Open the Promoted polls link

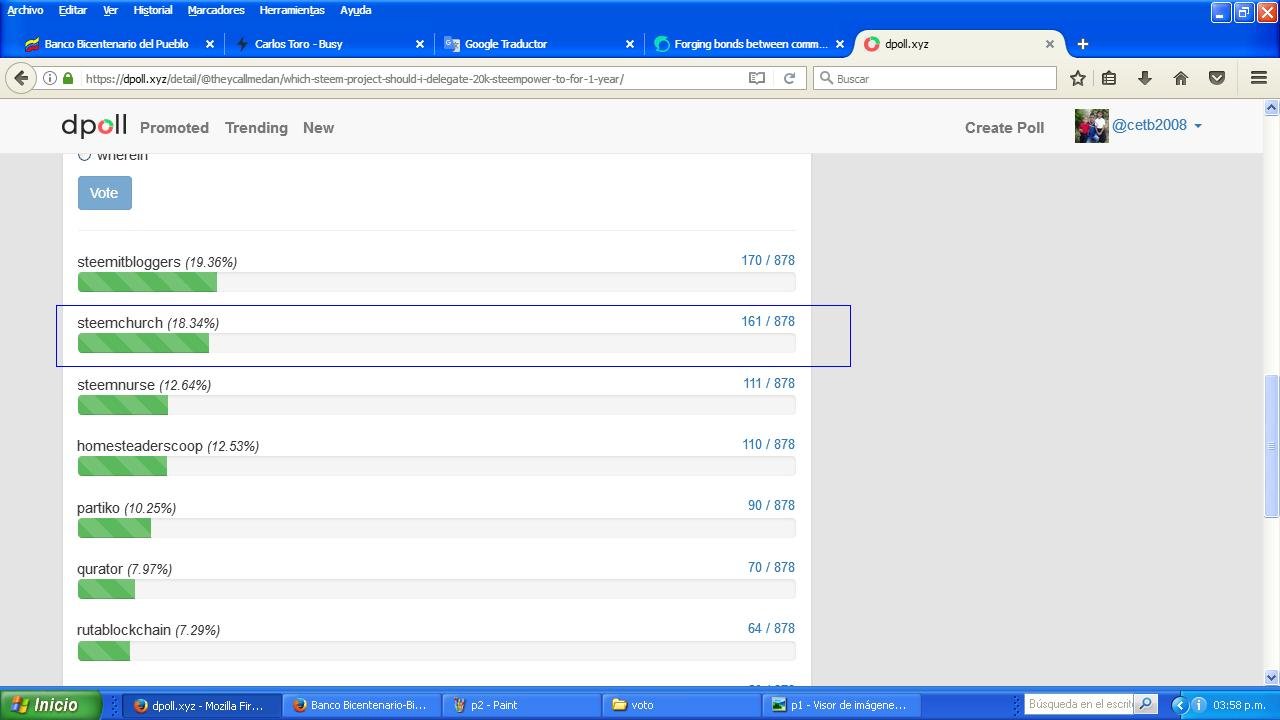coord(174,128)
